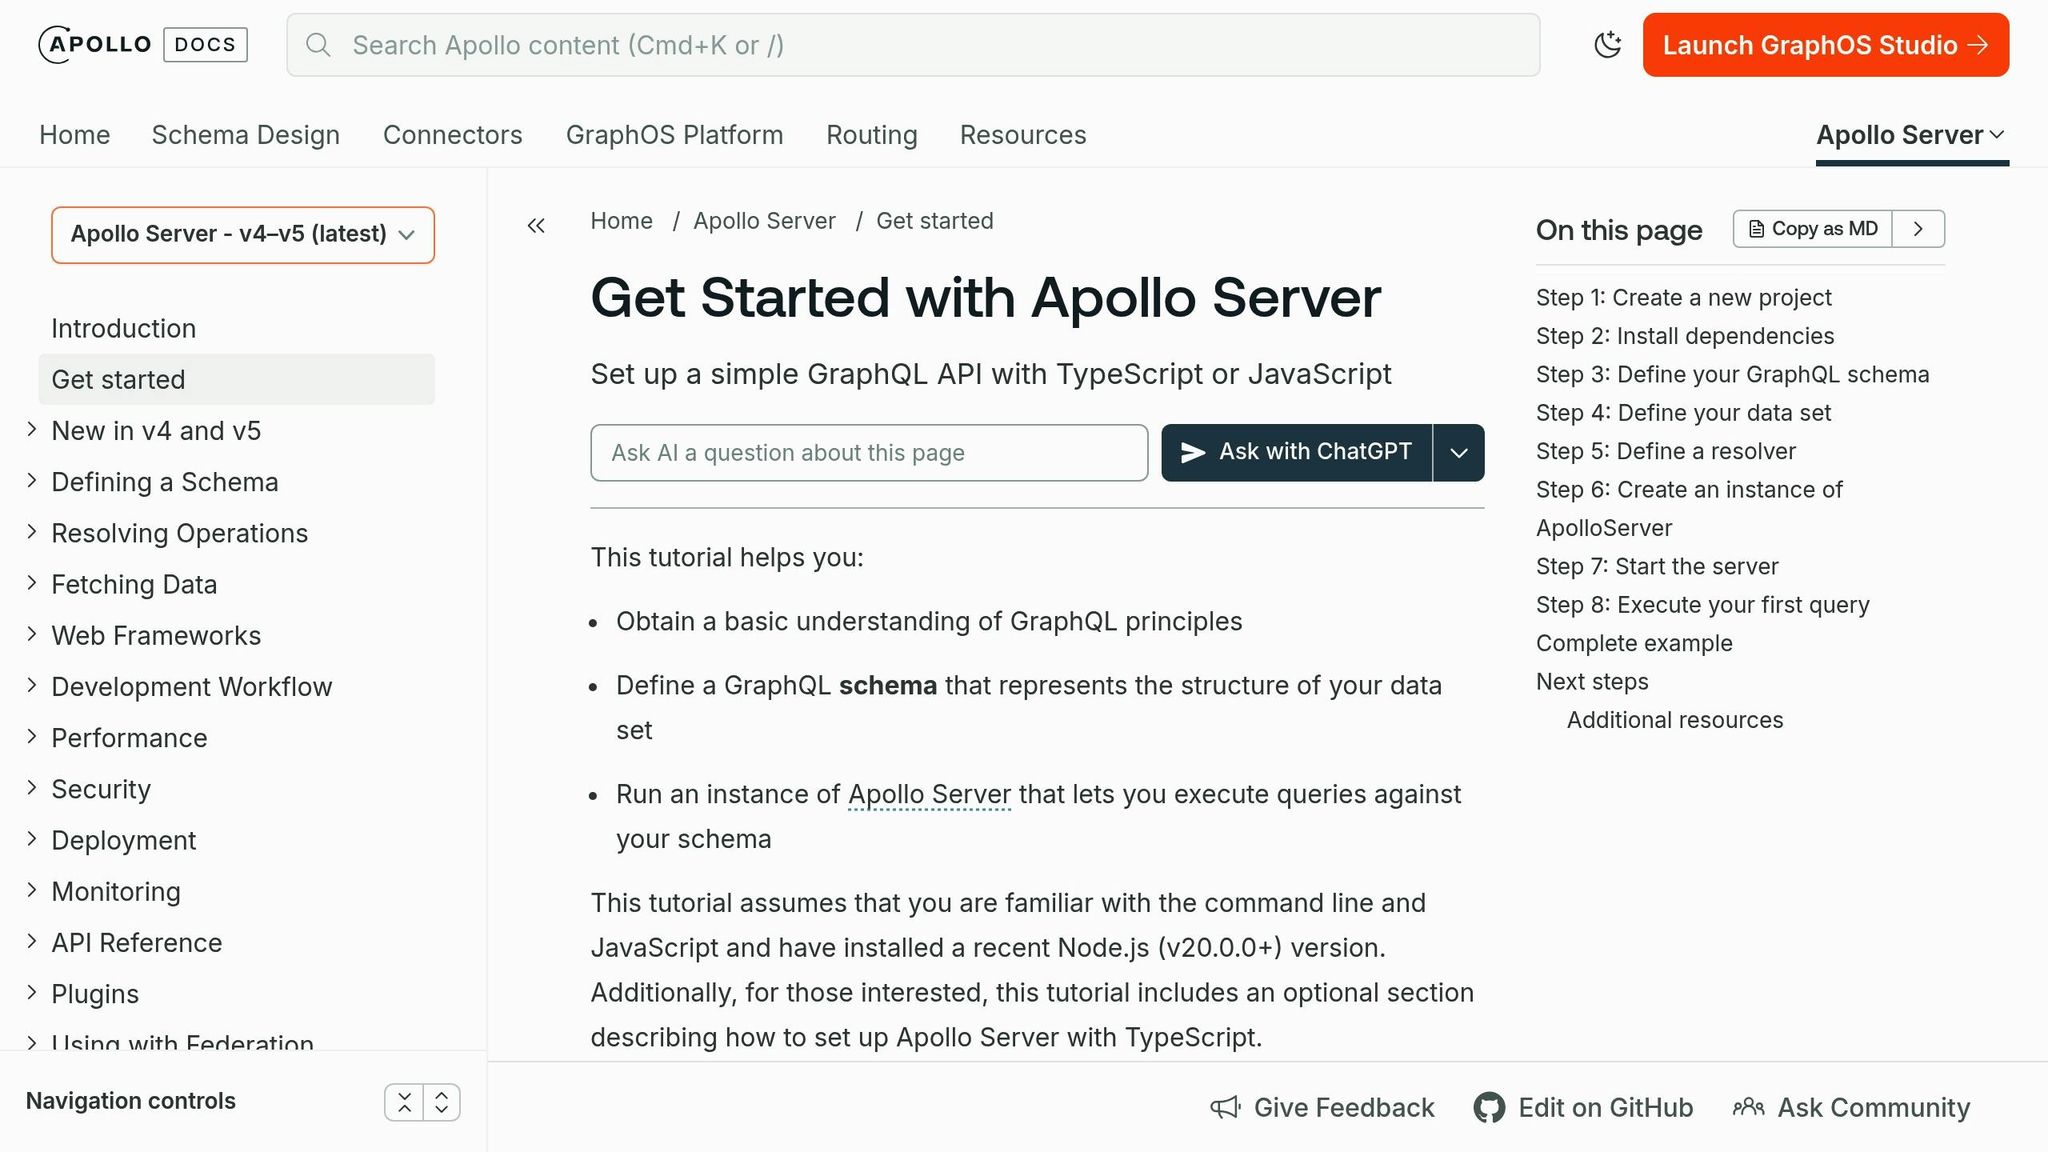Viewport: 2048px width, 1152px height.
Task: Follow the Apollo Server link in the tutorial text
Action: (x=929, y=794)
